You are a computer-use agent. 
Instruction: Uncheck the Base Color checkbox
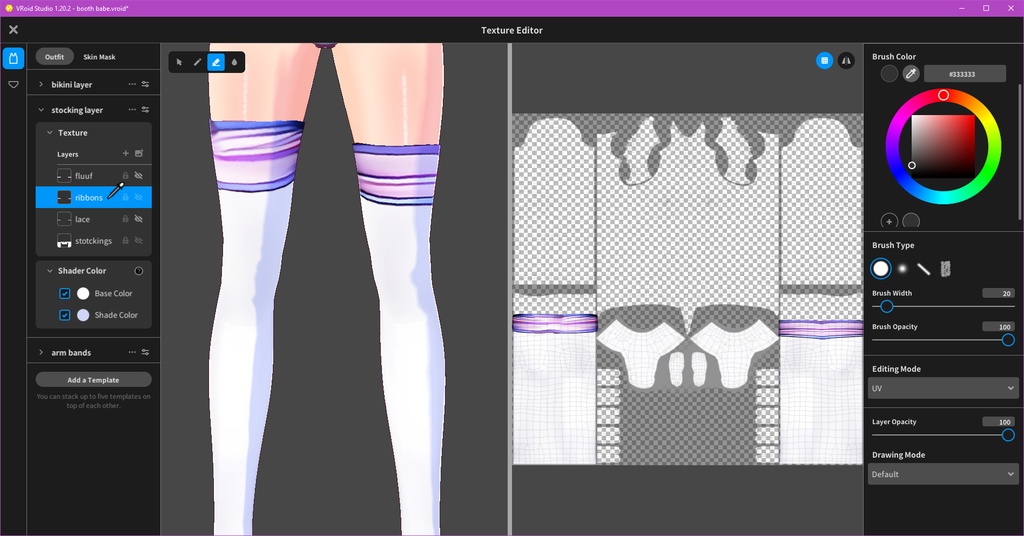pyautogui.click(x=65, y=293)
